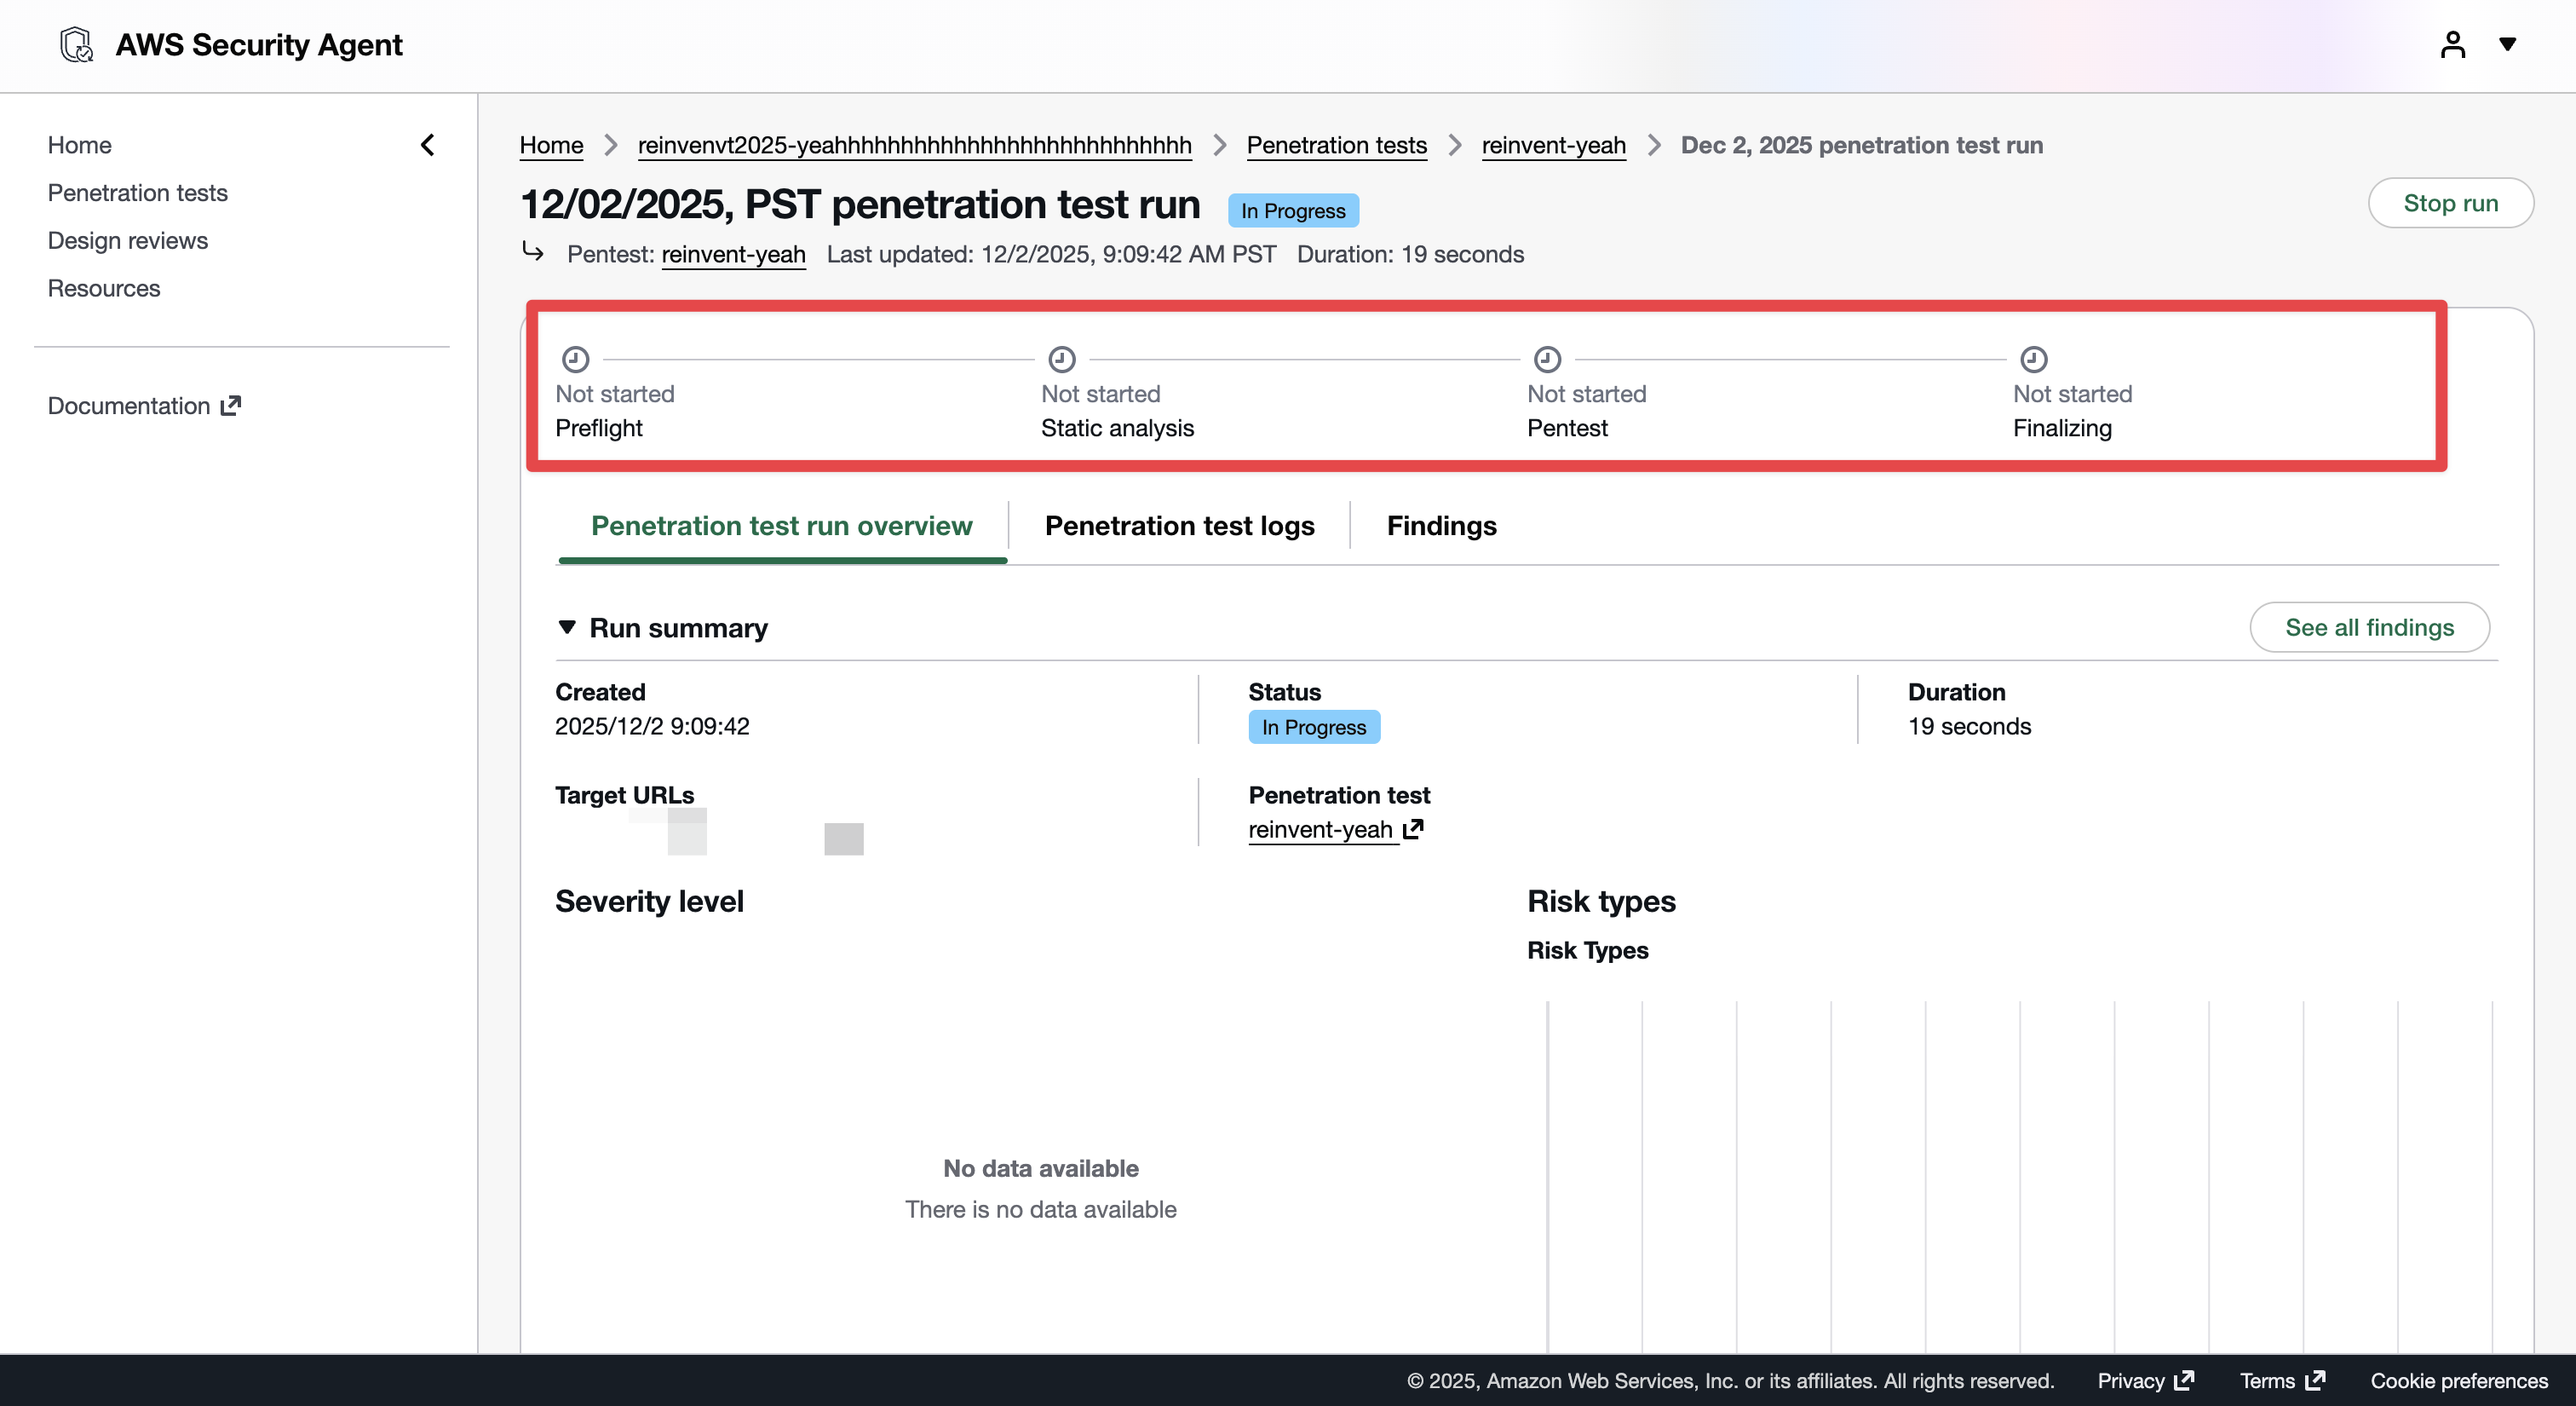Collapse the left navigation sidebar
The height and width of the screenshot is (1406, 2576).
(427, 145)
